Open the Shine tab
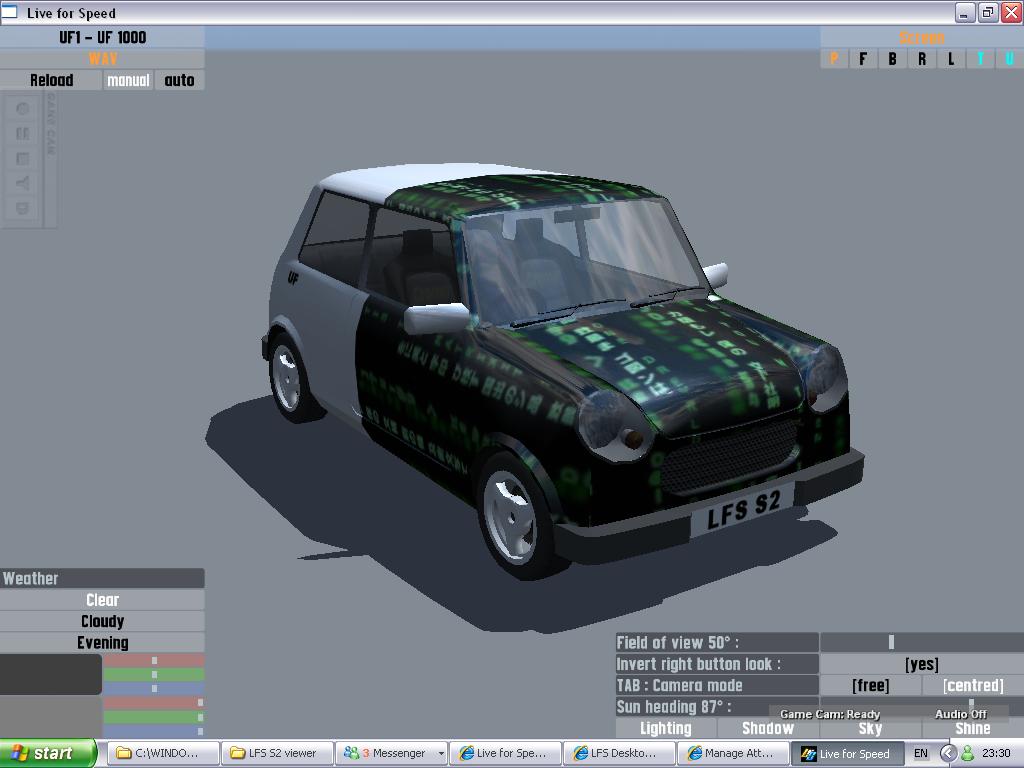 pos(973,728)
